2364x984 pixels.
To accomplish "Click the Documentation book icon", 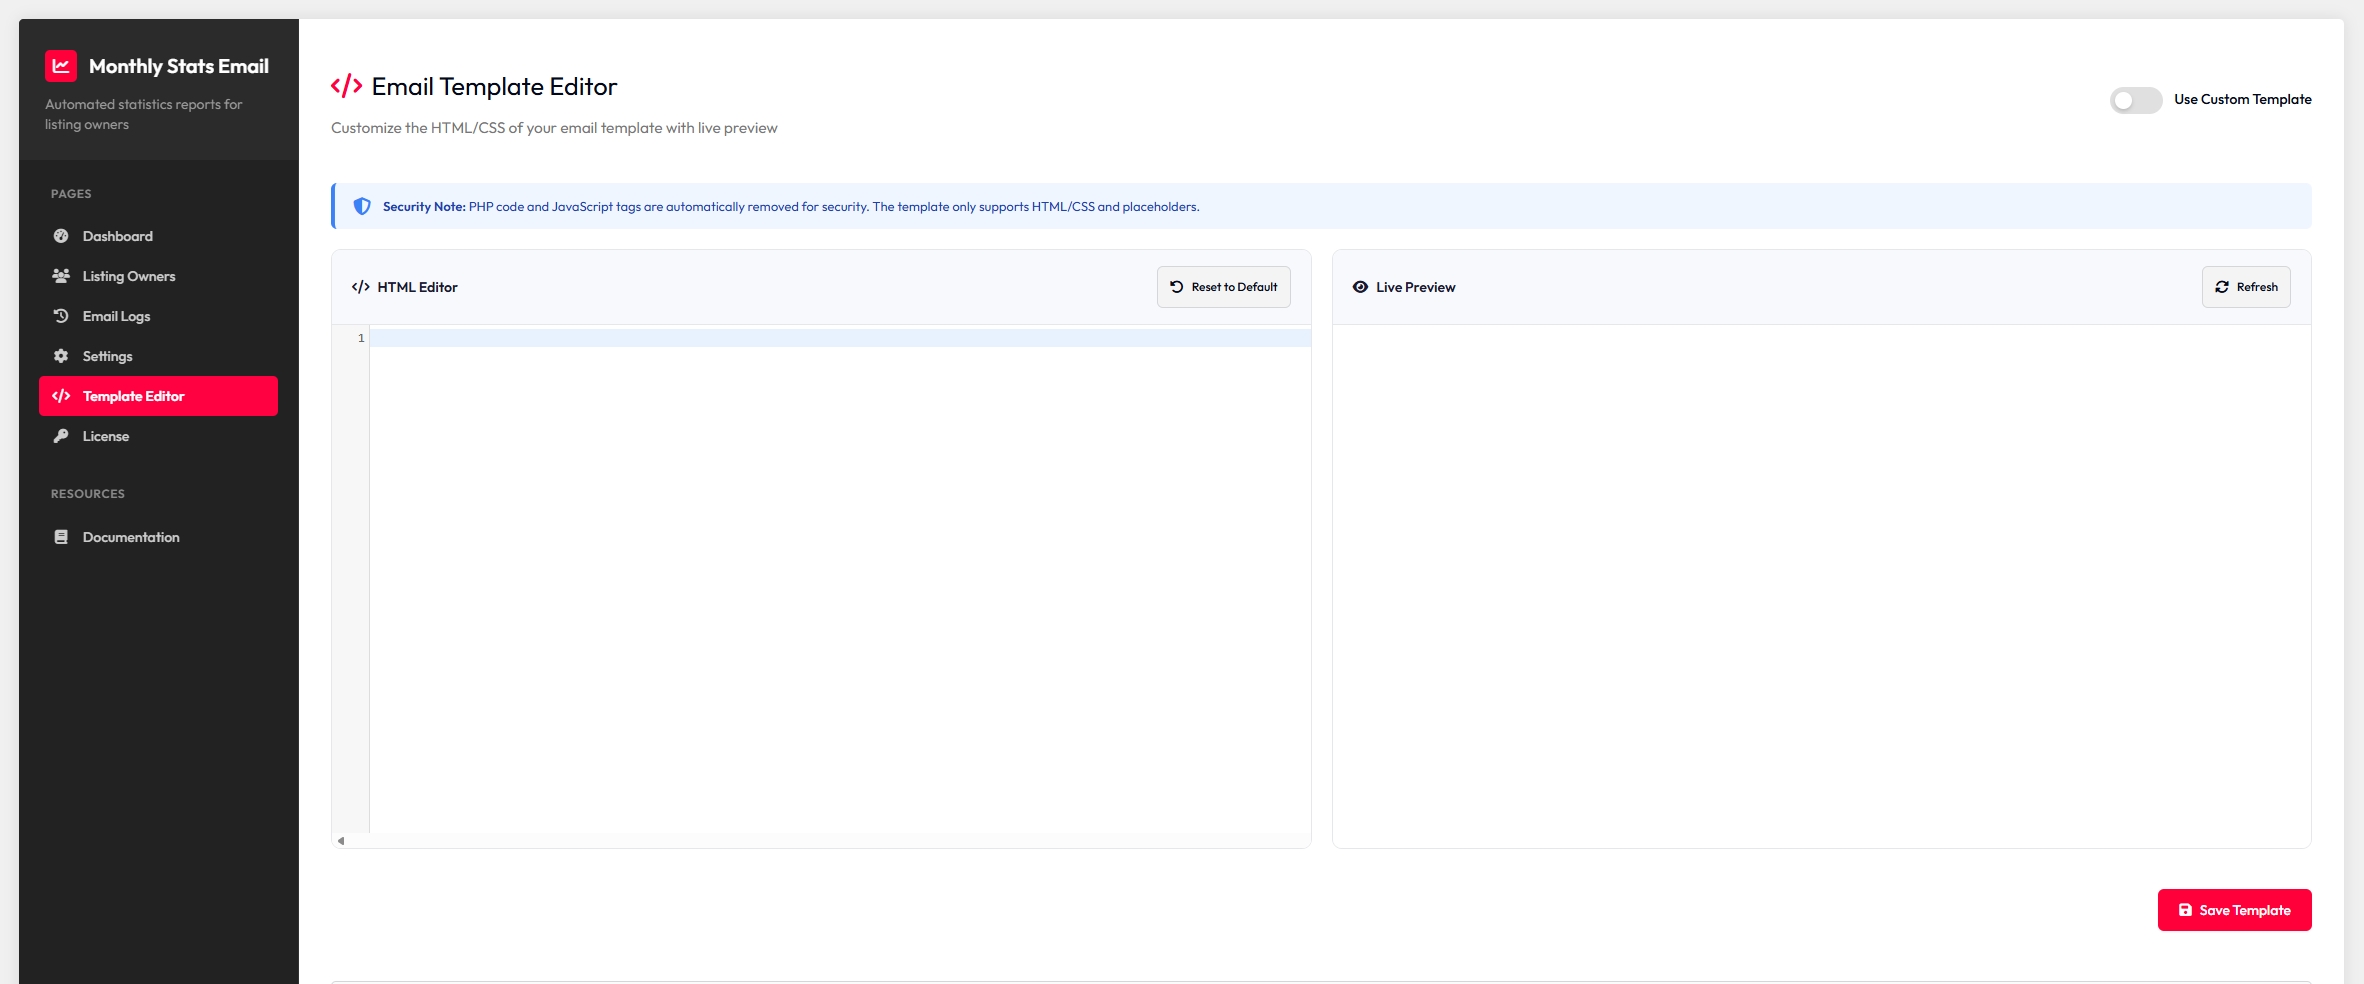I will point(61,537).
